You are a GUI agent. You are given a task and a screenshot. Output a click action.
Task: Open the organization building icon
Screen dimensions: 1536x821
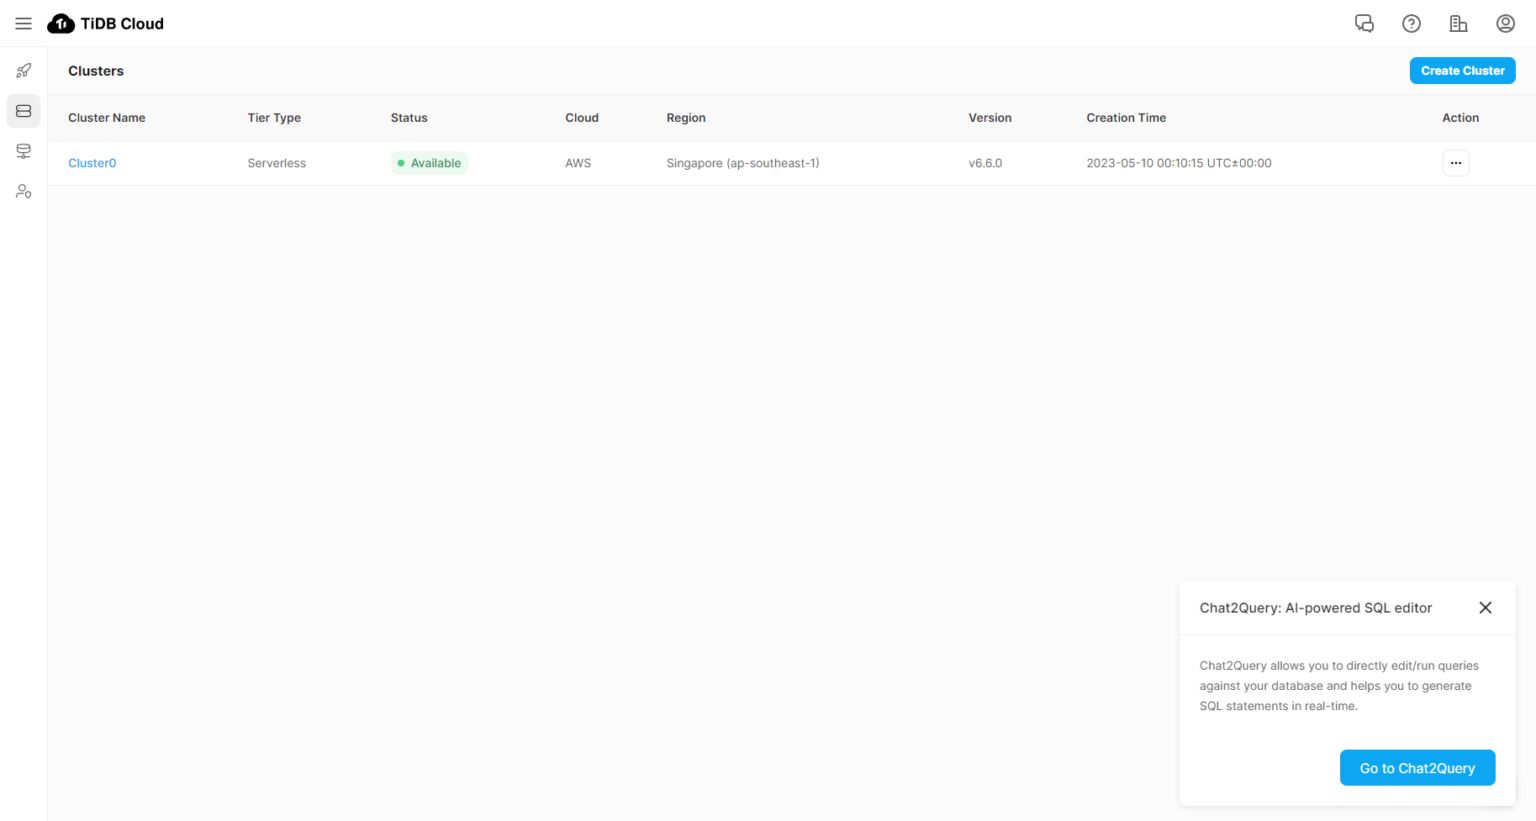[1458, 23]
